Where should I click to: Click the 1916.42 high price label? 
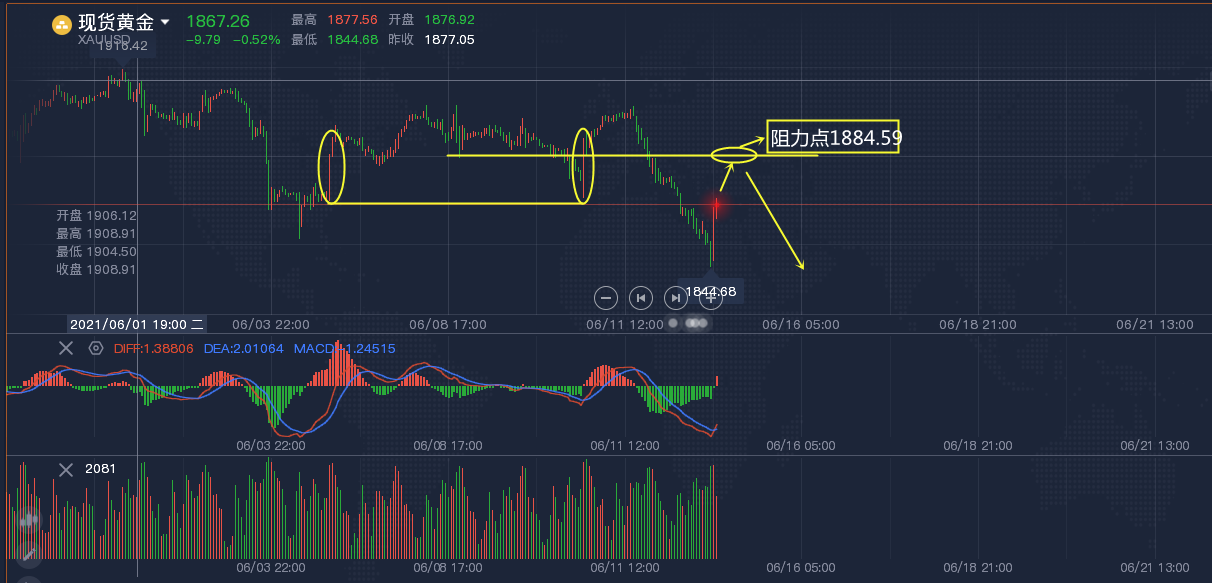pos(123,45)
